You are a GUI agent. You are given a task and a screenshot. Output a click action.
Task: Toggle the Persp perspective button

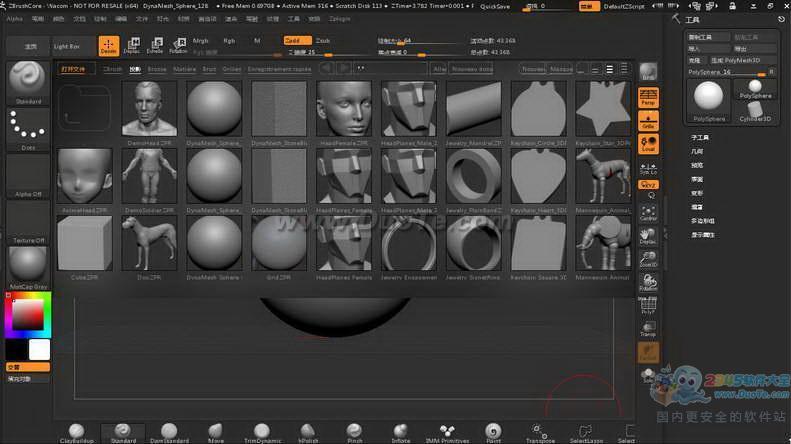click(648, 97)
